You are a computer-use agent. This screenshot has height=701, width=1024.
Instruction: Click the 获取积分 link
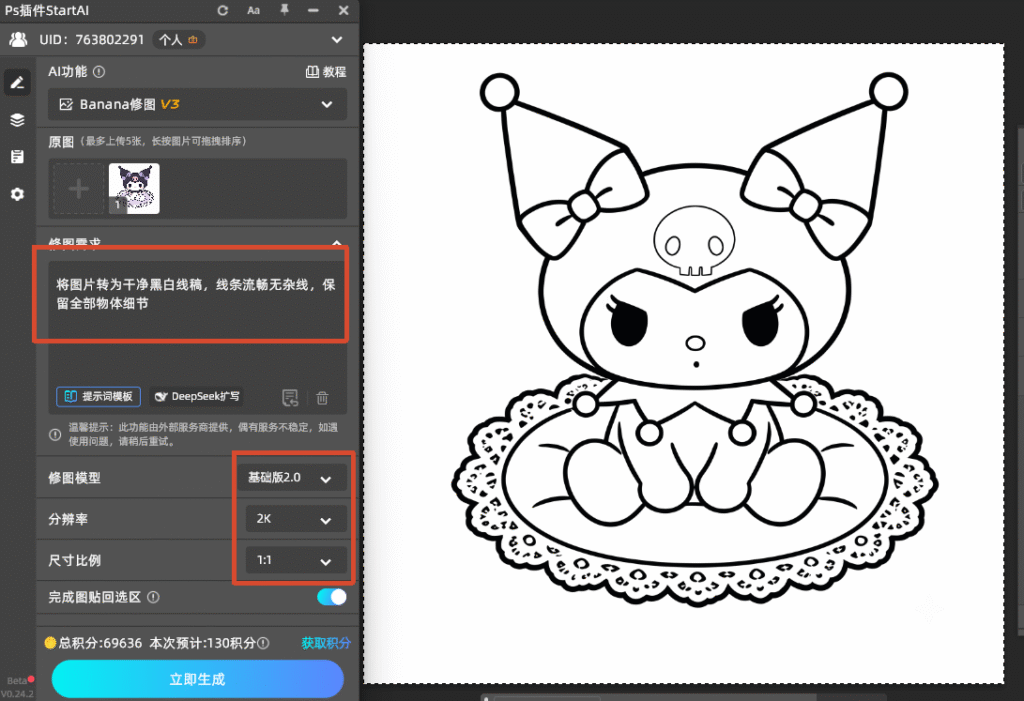pyautogui.click(x=326, y=644)
